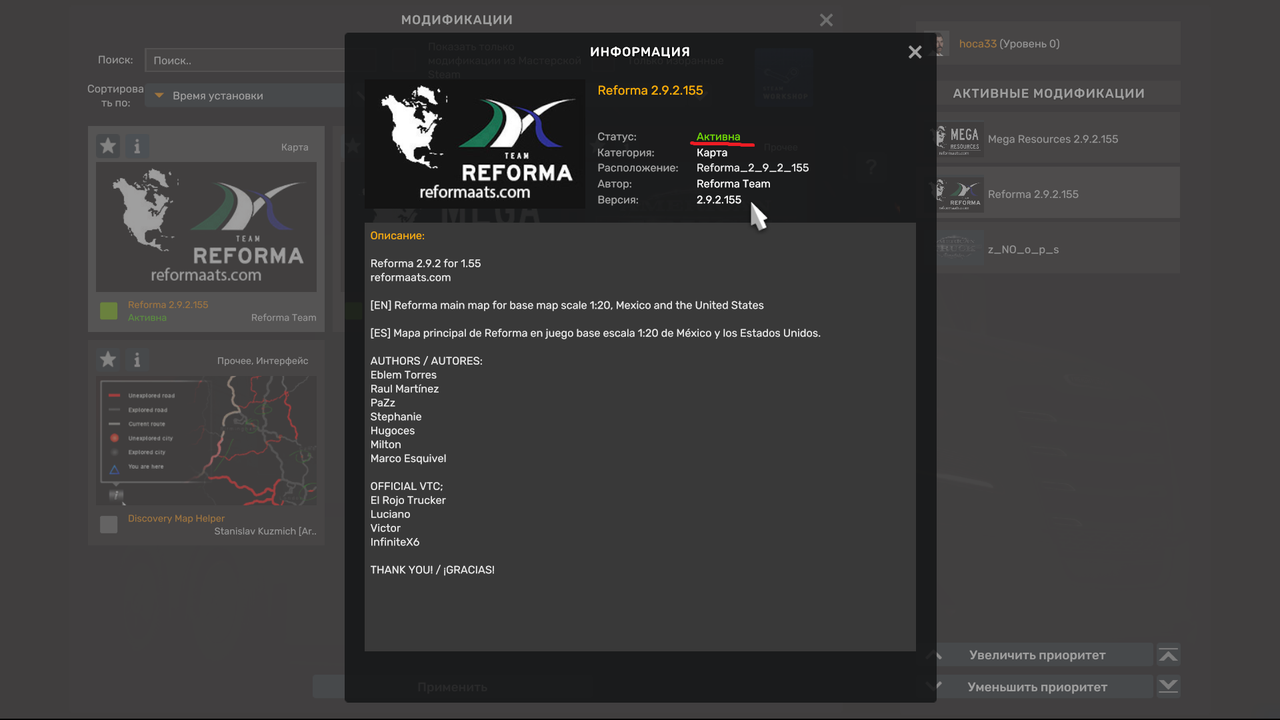Screen dimensions: 1280x720
Task: Click the Reforma_2_9_2_155 location value
Action: (752, 168)
